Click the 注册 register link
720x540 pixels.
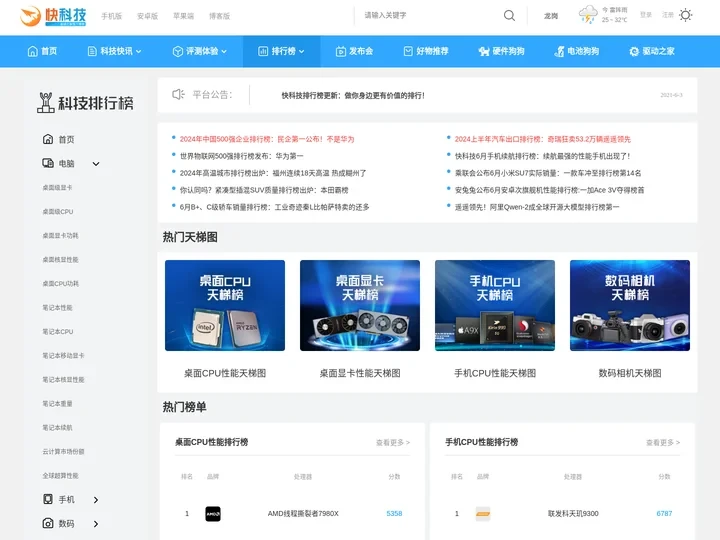tap(668, 15)
